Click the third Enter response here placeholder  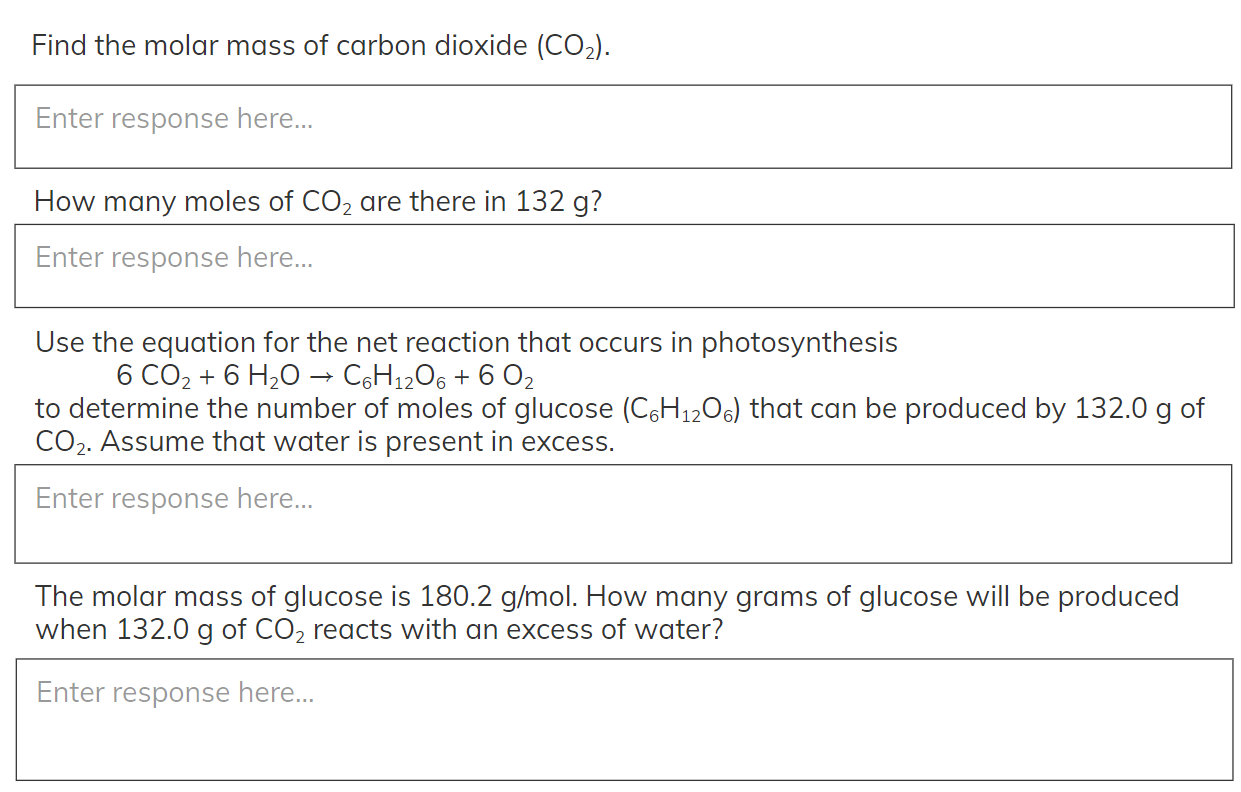[173, 498]
